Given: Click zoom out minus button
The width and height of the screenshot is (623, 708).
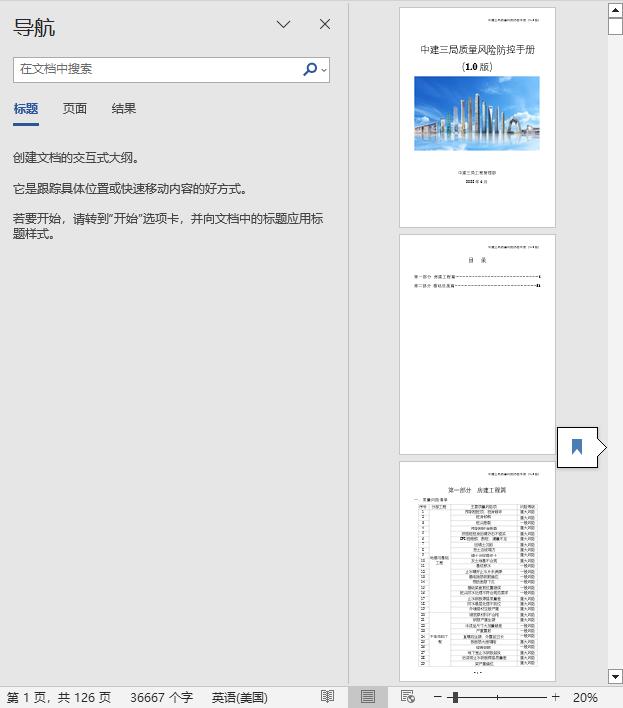Looking at the screenshot, I should tap(437, 697).
